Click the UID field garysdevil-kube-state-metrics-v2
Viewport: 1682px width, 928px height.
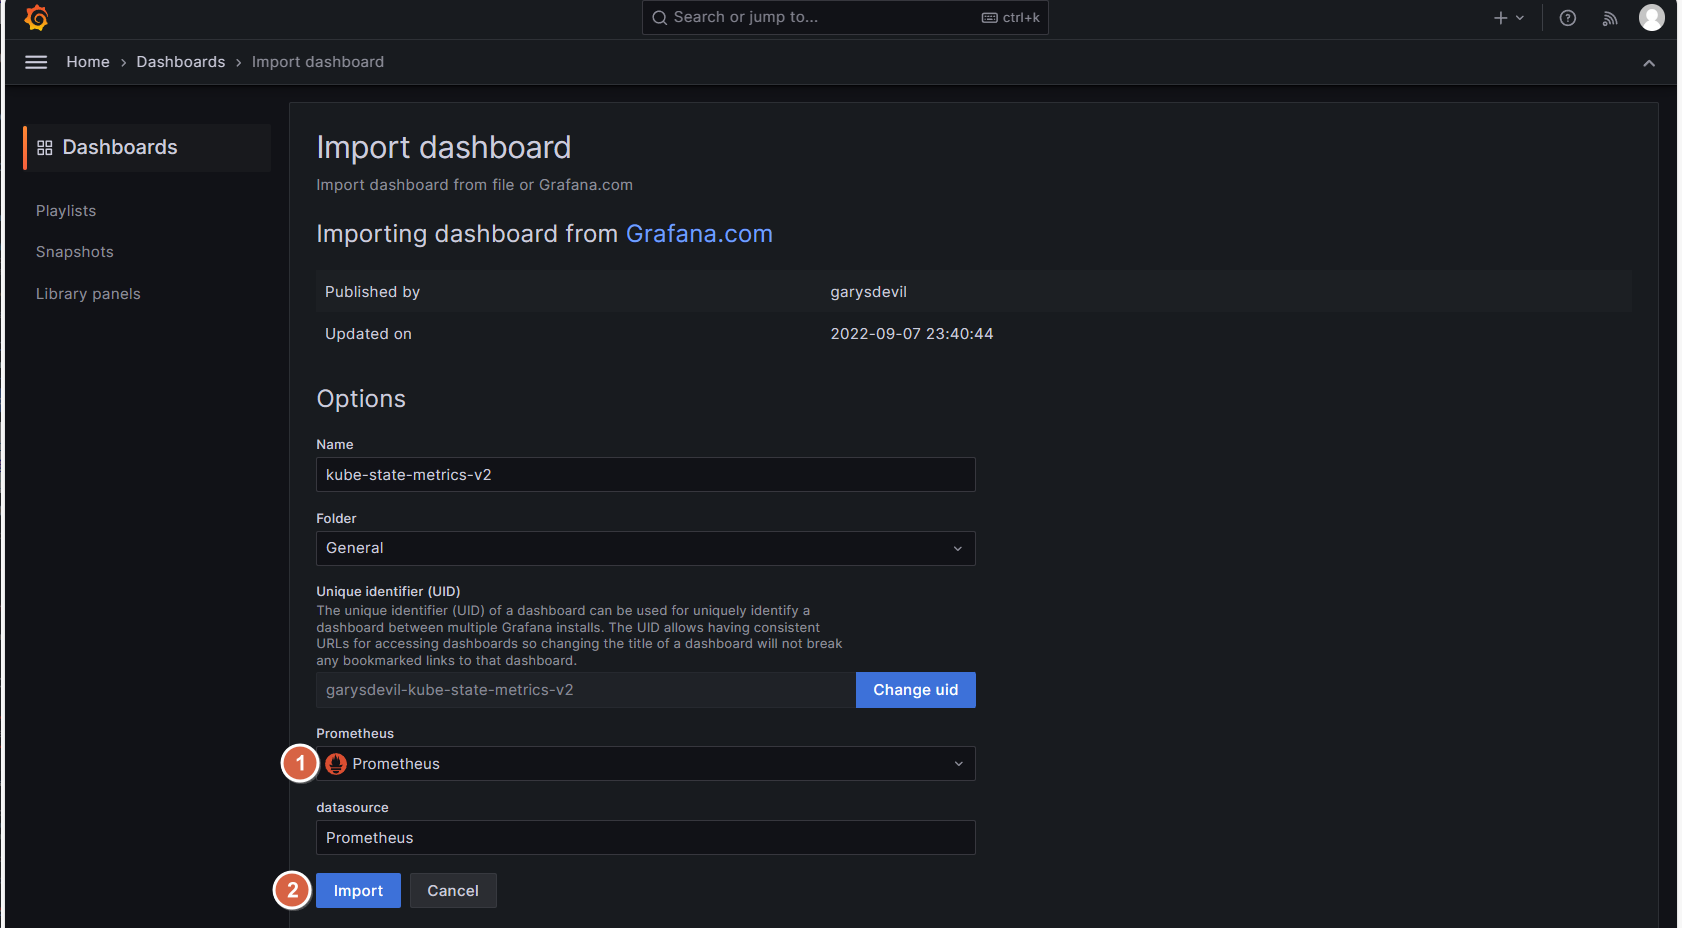click(x=586, y=690)
